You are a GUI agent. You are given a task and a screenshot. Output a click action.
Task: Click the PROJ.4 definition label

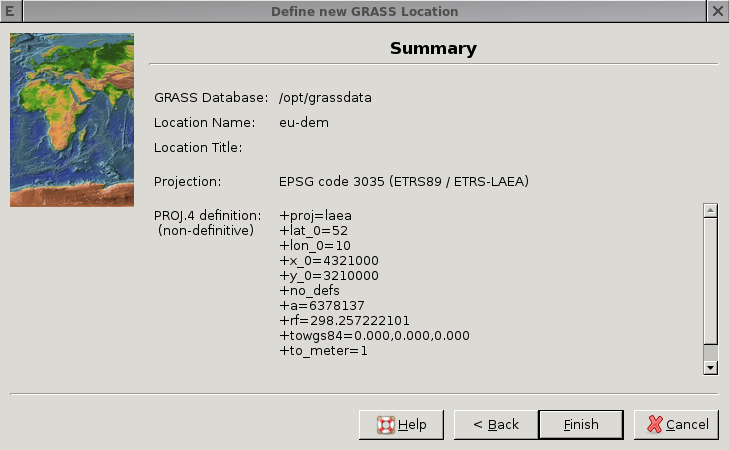[x=207, y=216]
